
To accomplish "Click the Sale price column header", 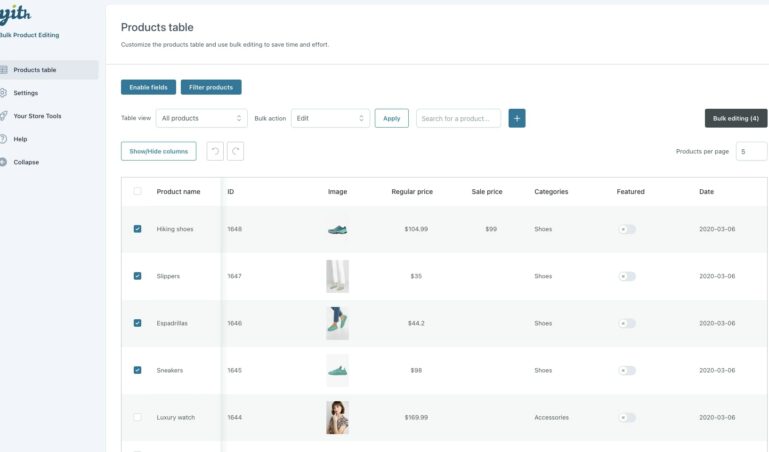I will pos(487,191).
